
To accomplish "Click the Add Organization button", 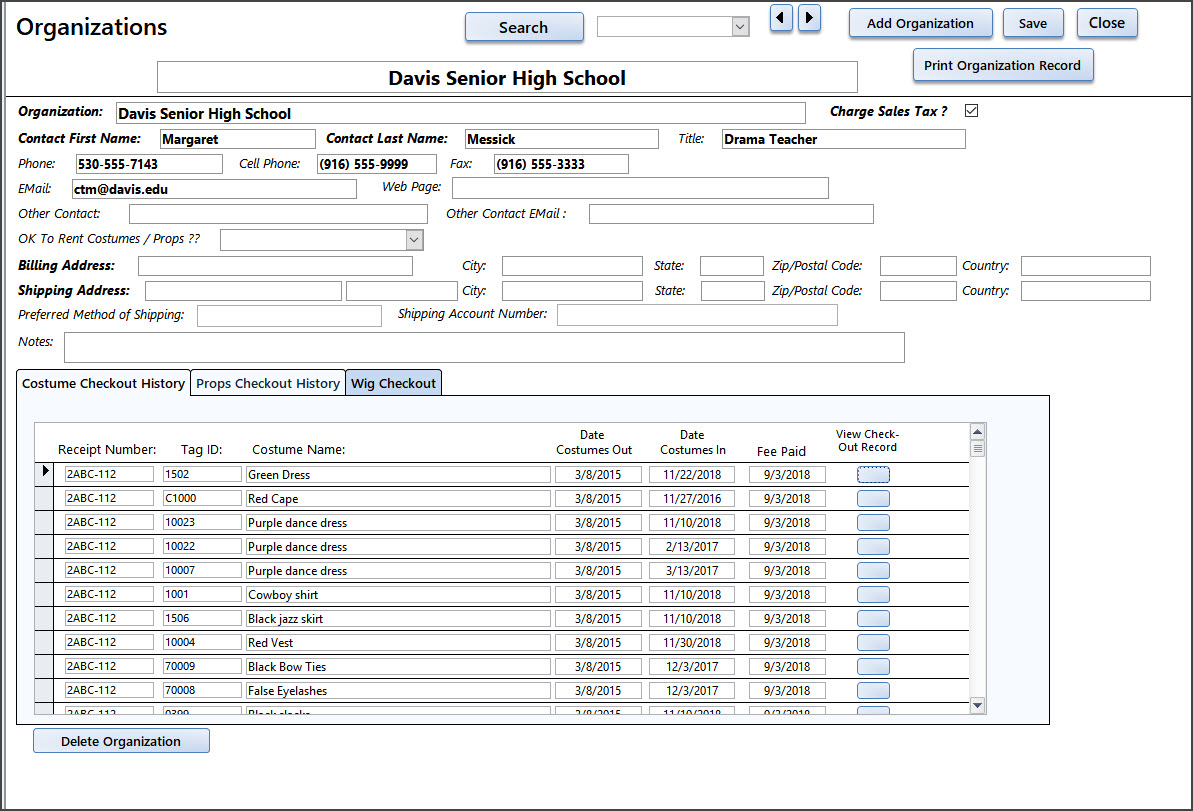I will (920, 23).
